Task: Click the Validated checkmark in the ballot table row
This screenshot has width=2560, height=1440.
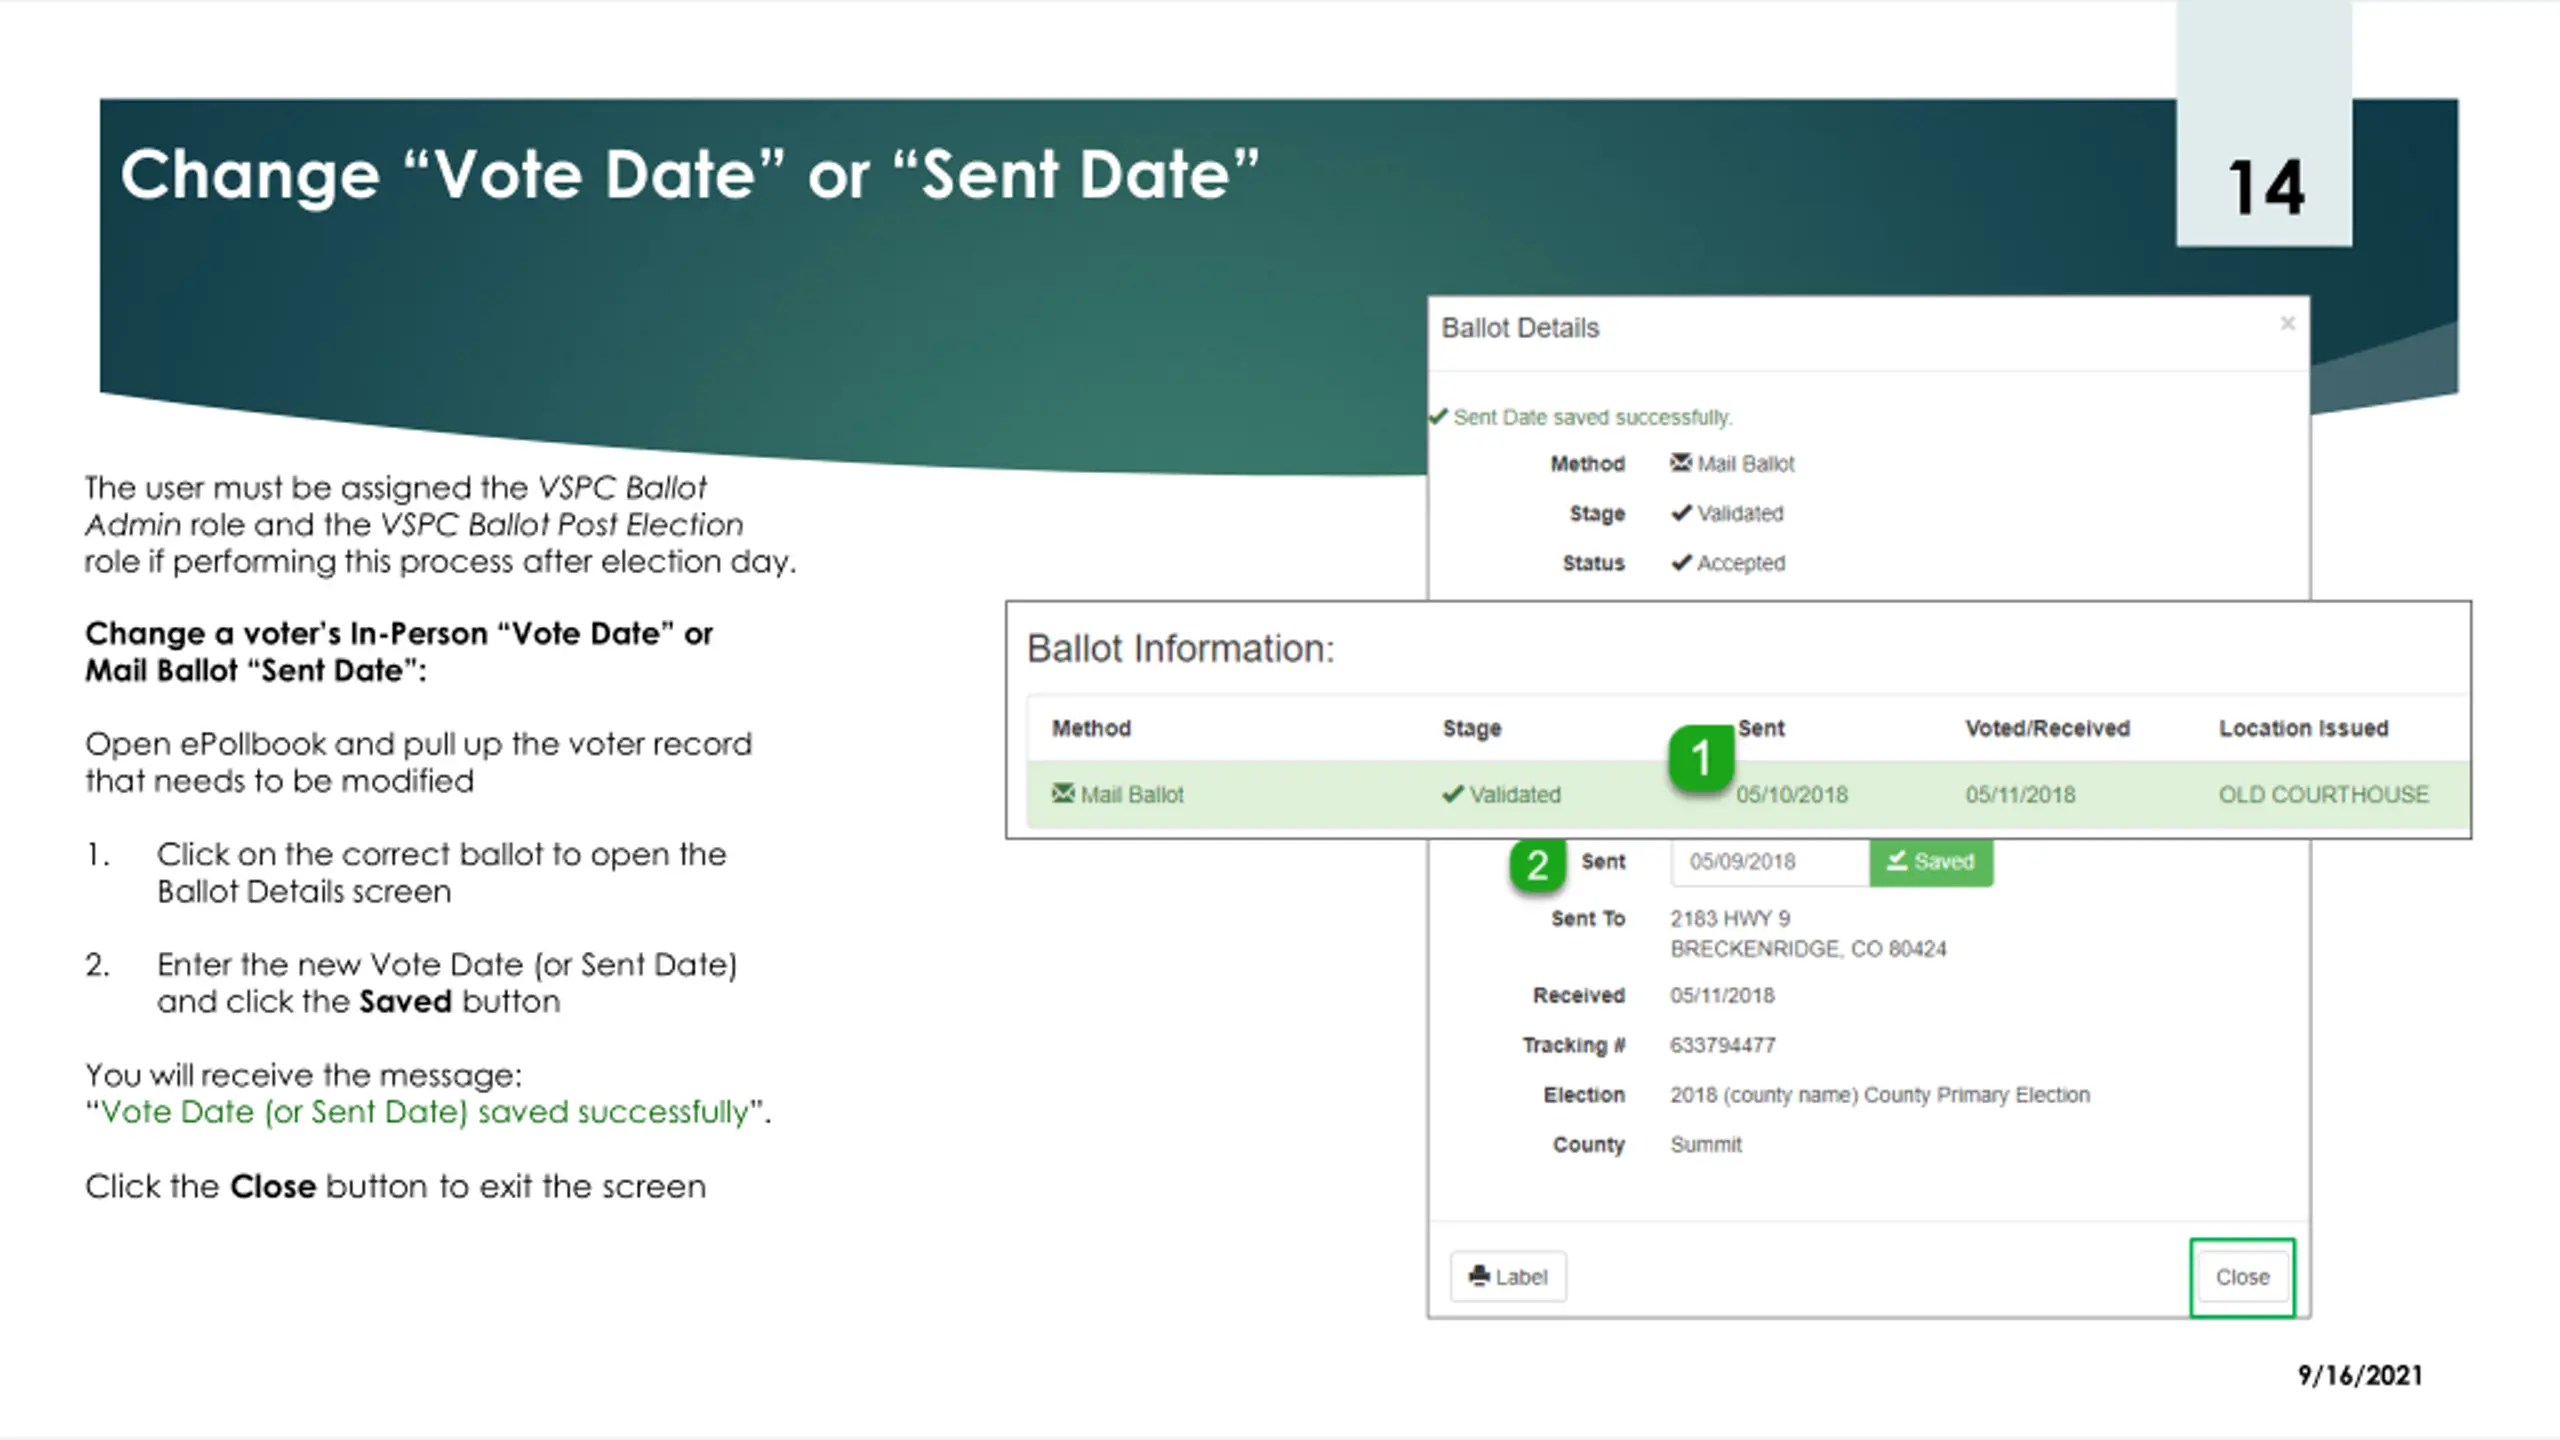Action: [1452, 794]
